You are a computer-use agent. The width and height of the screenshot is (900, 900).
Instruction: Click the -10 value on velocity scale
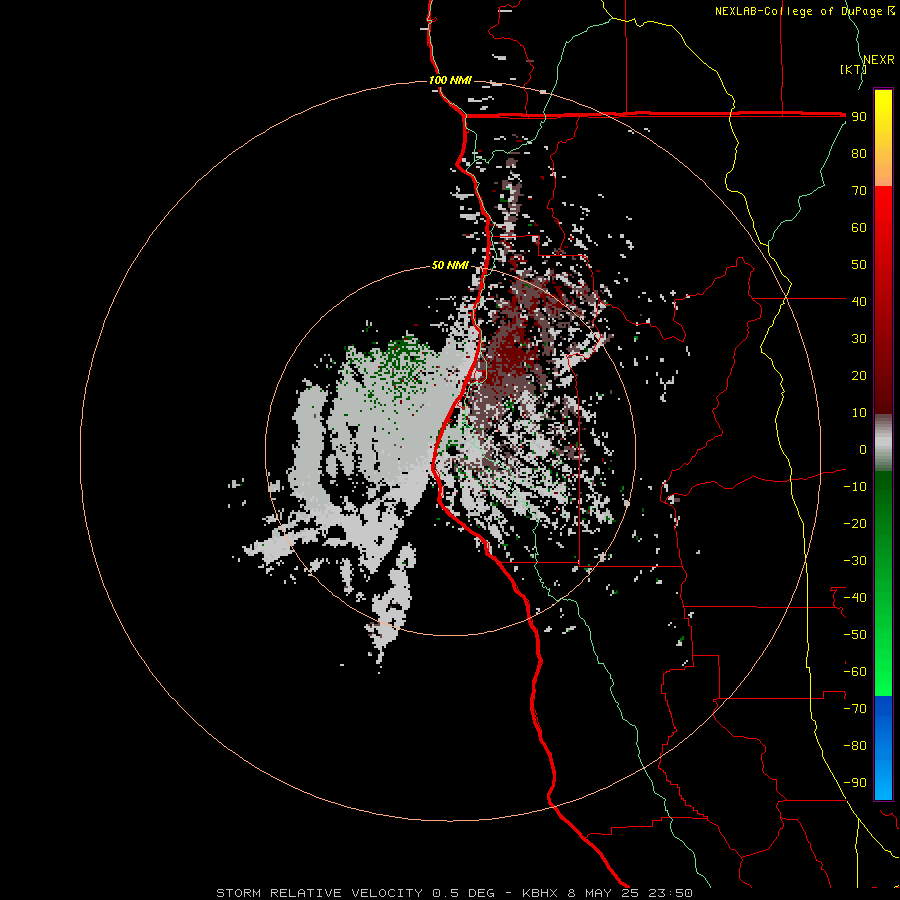pyautogui.click(x=855, y=487)
